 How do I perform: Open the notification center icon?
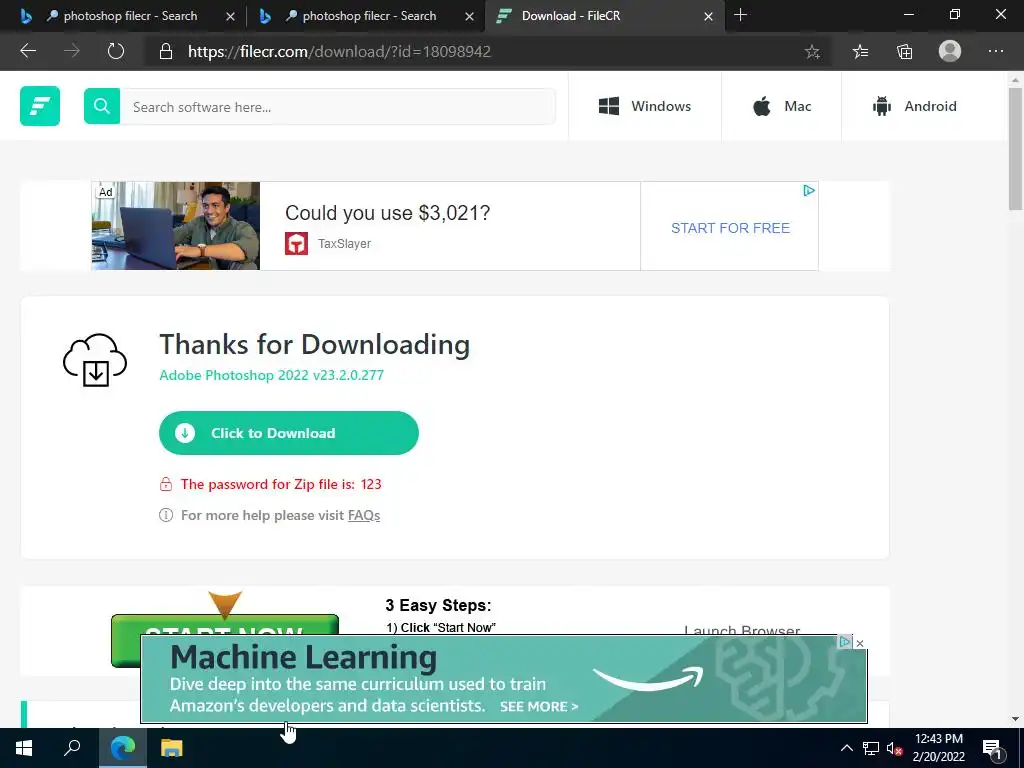point(992,748)
